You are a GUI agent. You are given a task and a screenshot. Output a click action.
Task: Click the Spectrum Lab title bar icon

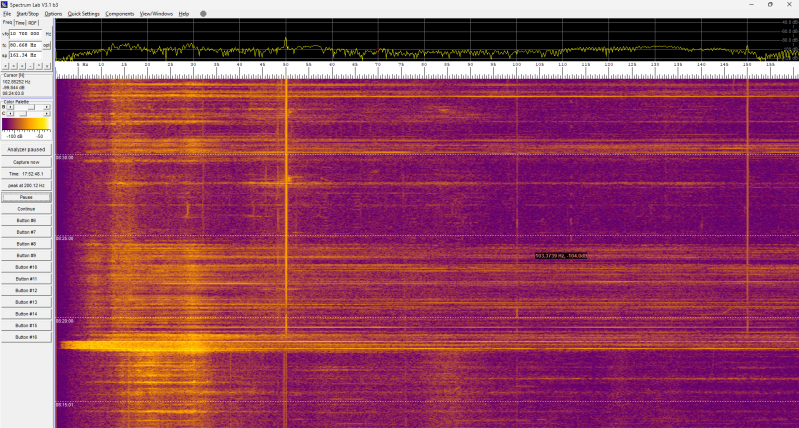pos(5,4)
